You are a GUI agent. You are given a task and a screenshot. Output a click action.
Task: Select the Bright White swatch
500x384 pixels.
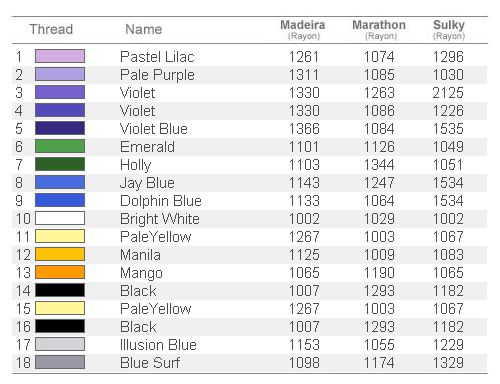point(60,218)
